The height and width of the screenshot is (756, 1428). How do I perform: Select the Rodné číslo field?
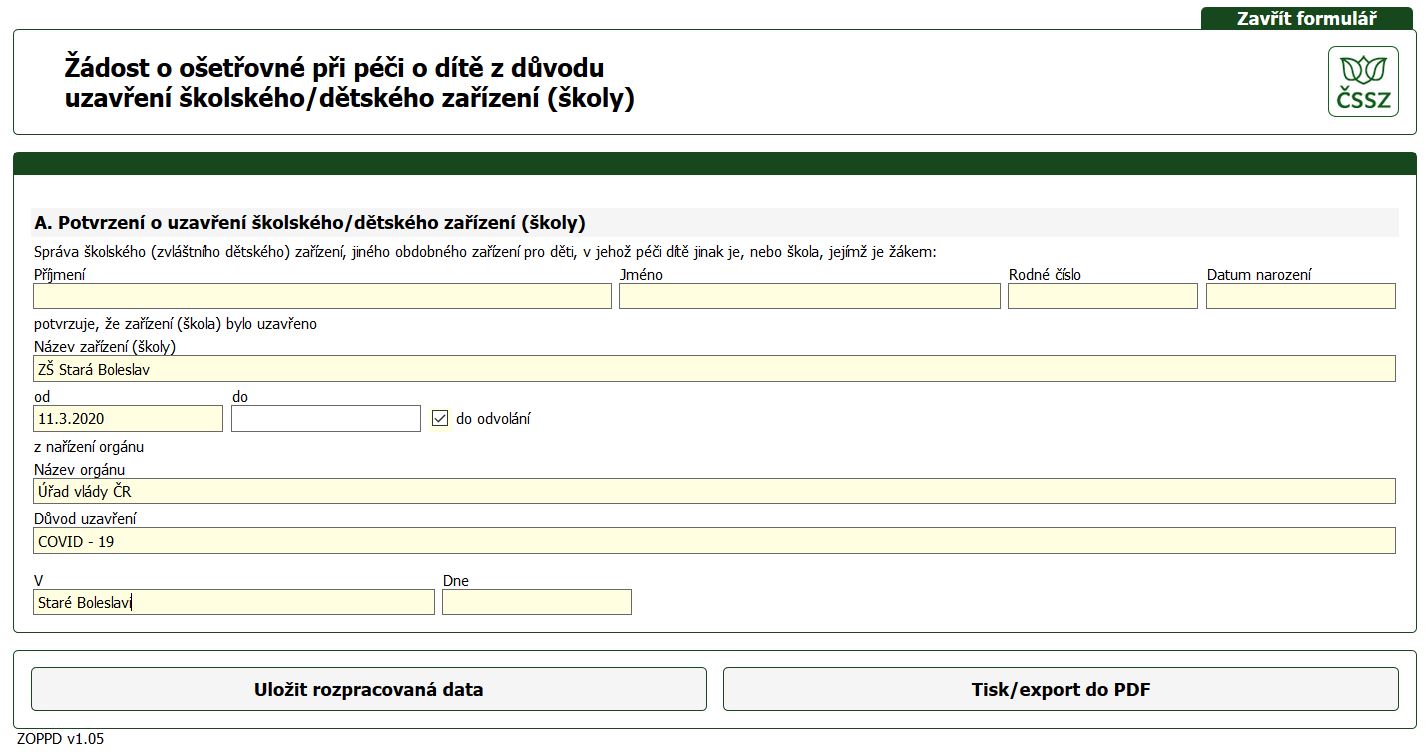point(1102,296)
